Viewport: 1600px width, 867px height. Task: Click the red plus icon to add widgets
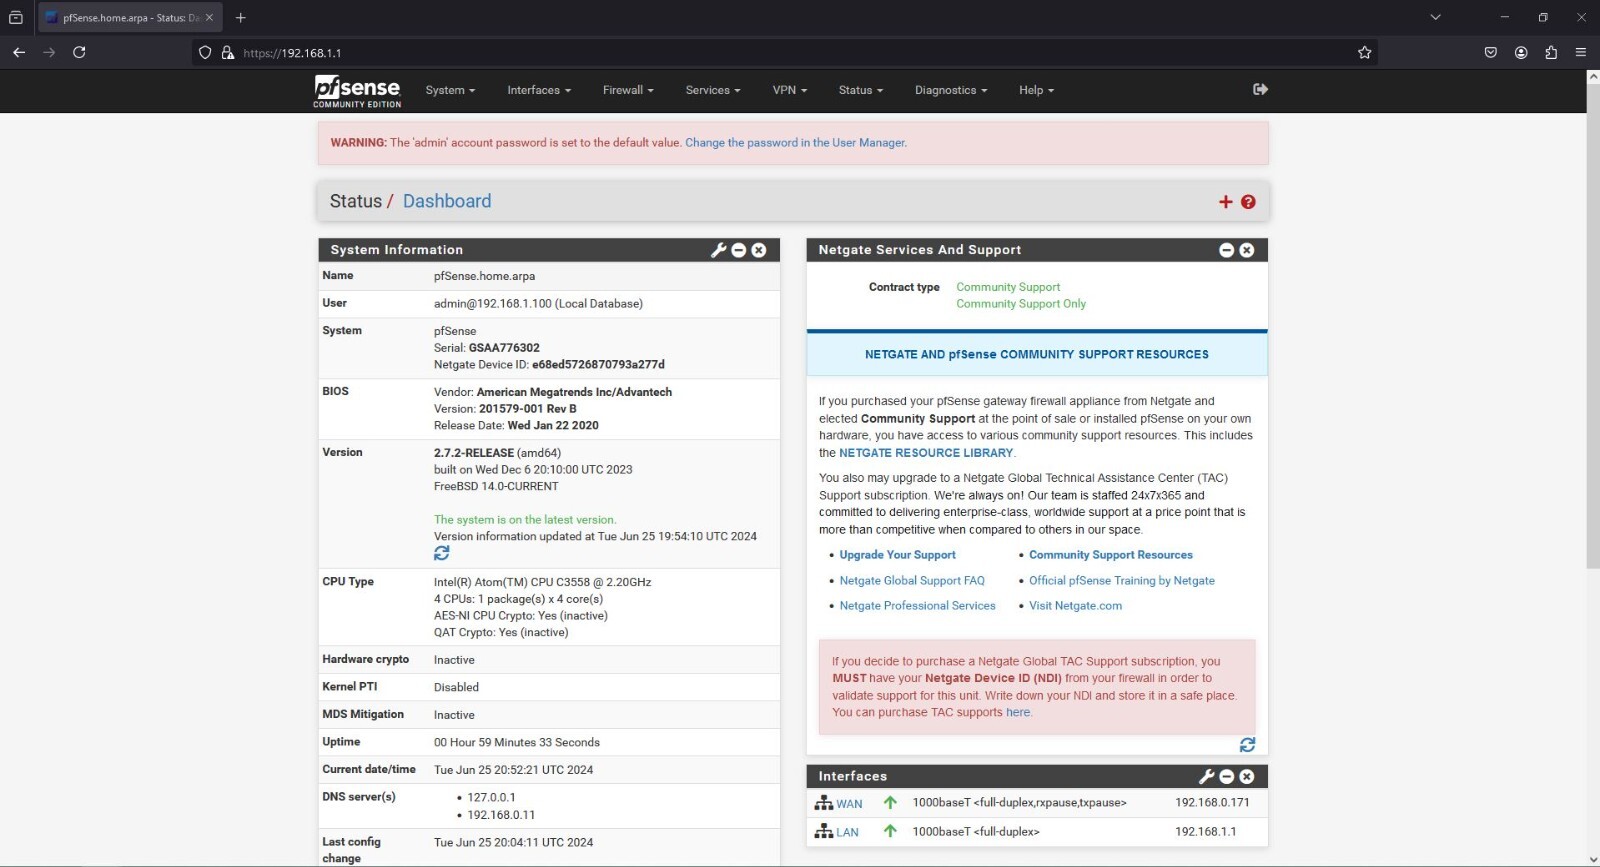coord(1226,202)
